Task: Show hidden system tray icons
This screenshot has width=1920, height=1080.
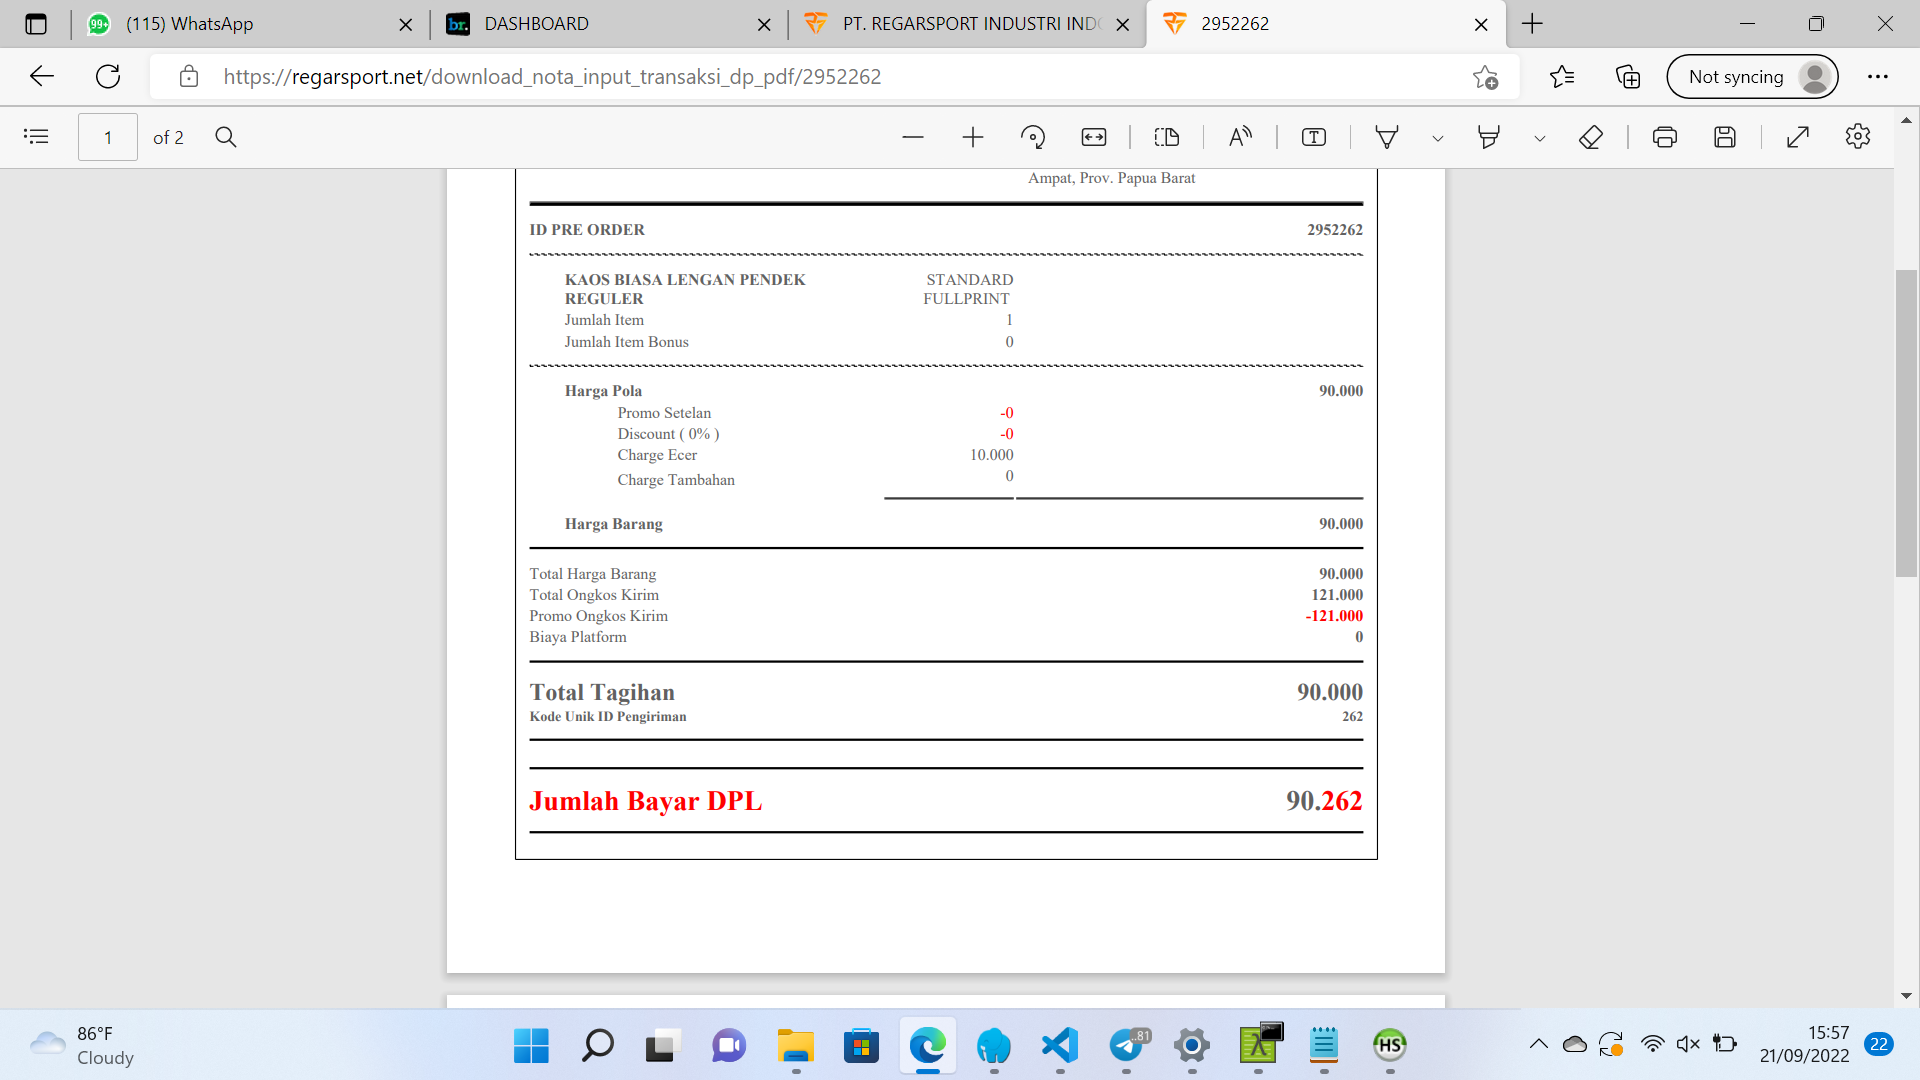Action: pyautogui.click(x=1538, y=1045)
